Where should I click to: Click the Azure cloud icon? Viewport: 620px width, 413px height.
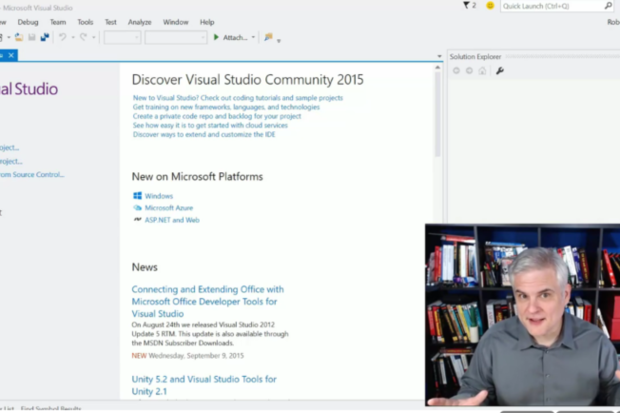point(137,208)
